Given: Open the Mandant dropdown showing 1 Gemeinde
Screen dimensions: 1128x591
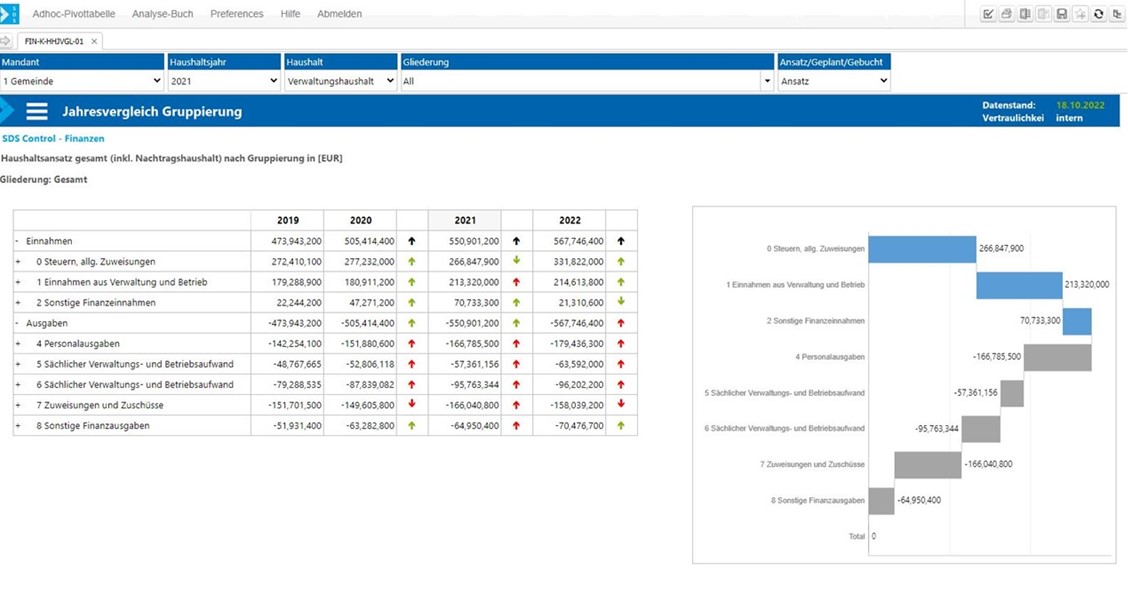Looking at the screenshot, I should tap(82, 81).
